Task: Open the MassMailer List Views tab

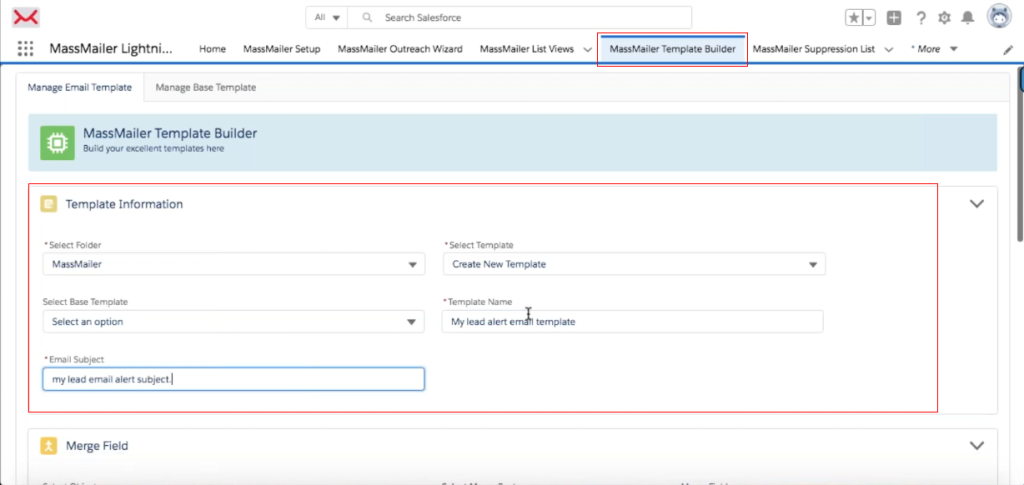Action: [526, 49]
